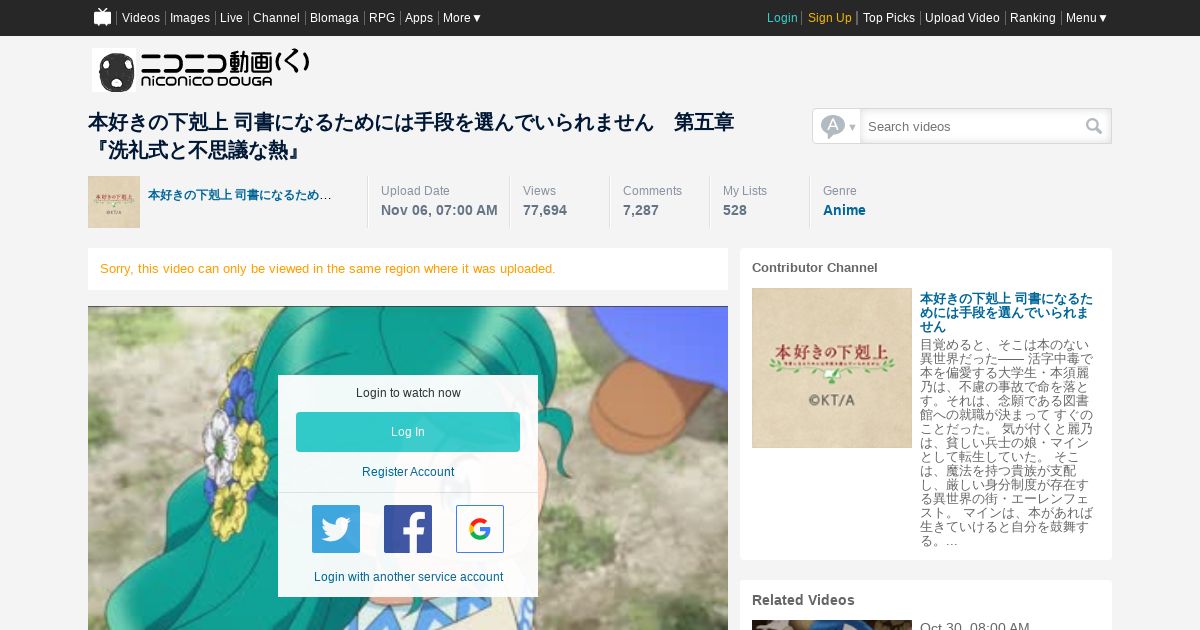Click Register Account link
This screenshot has height=630, width=1200.
(x=408, y=472)
